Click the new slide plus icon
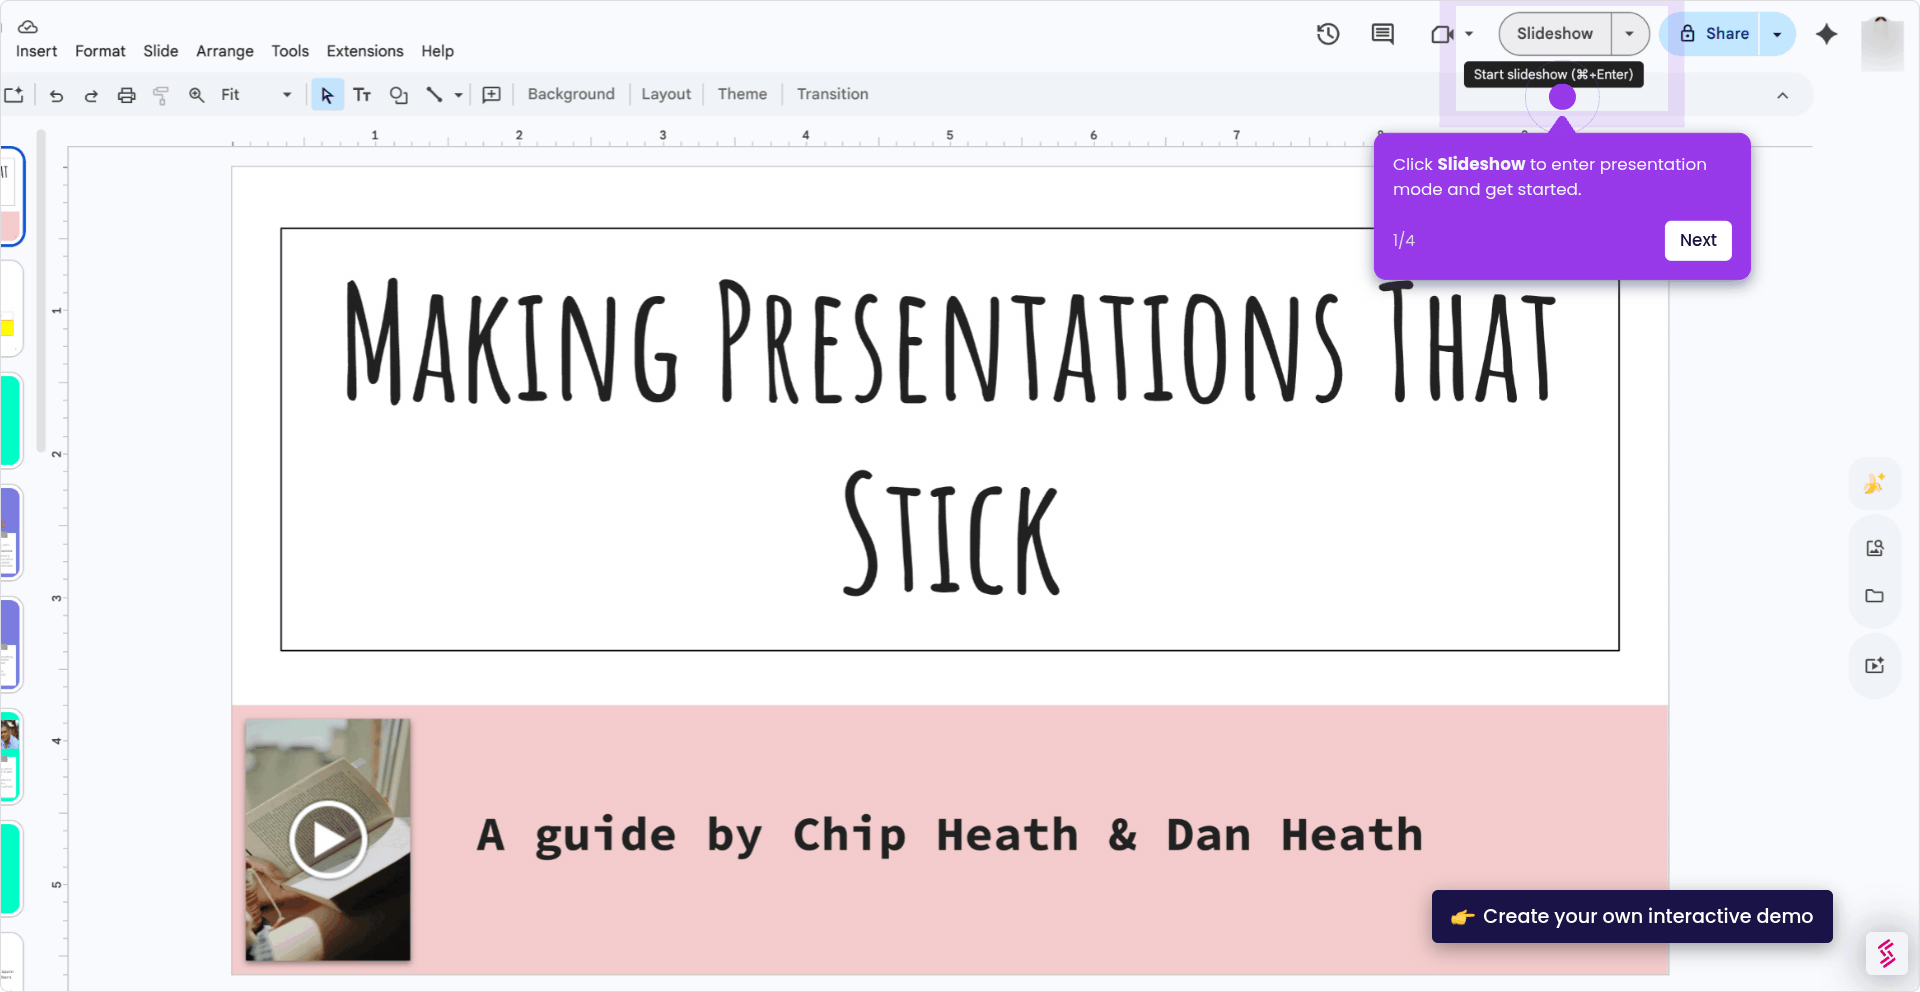1920x992 pixels. click(14, 95)
